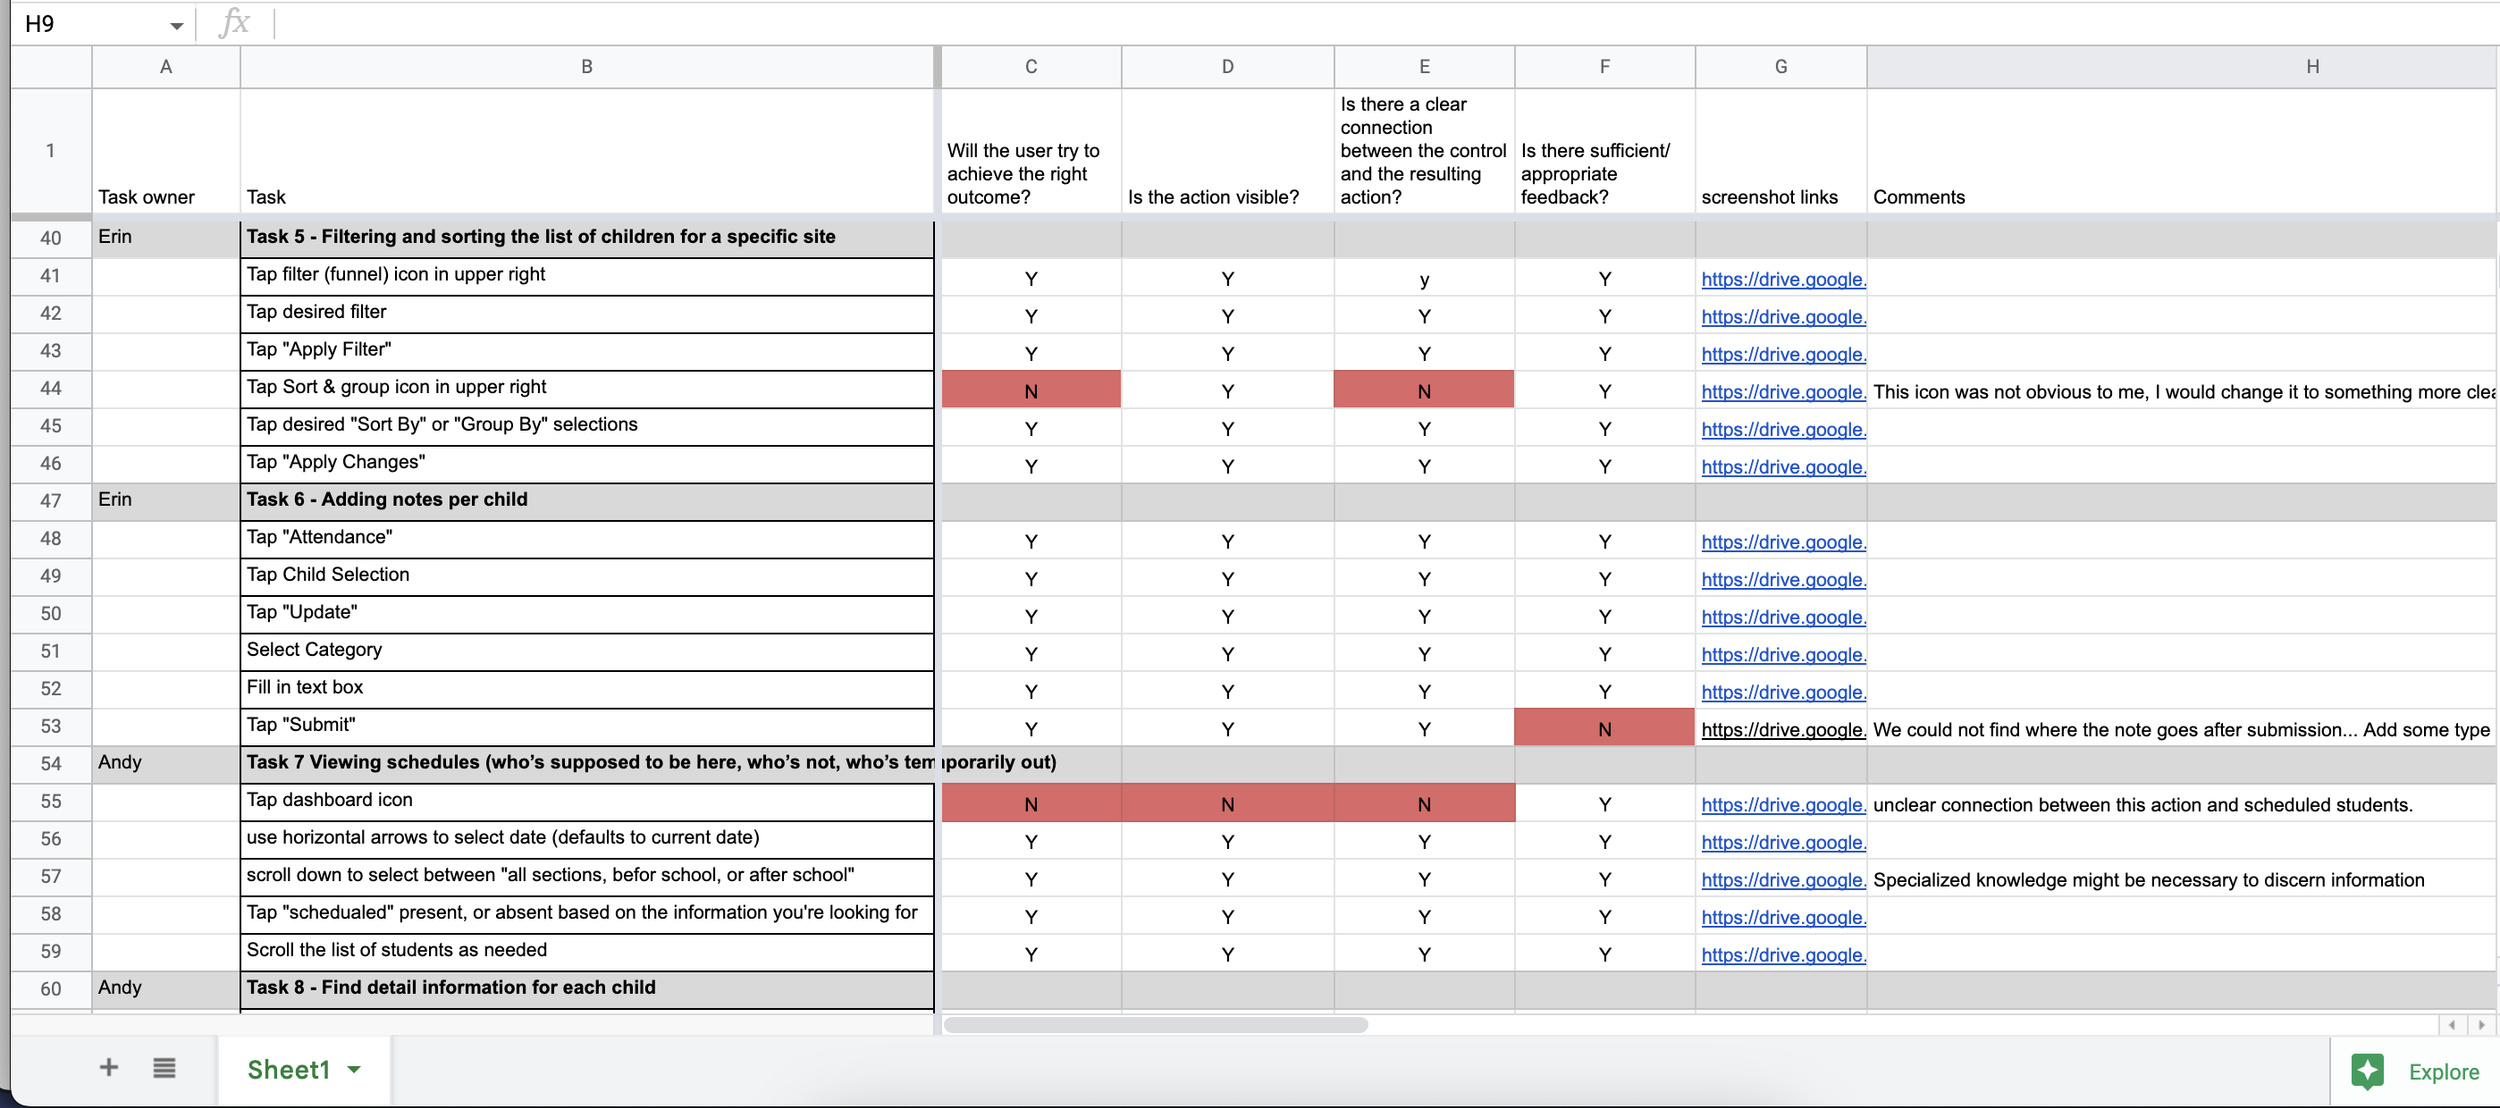Expand the Name box dropdown arrow

pyautogui.click(x=176, y=25)
